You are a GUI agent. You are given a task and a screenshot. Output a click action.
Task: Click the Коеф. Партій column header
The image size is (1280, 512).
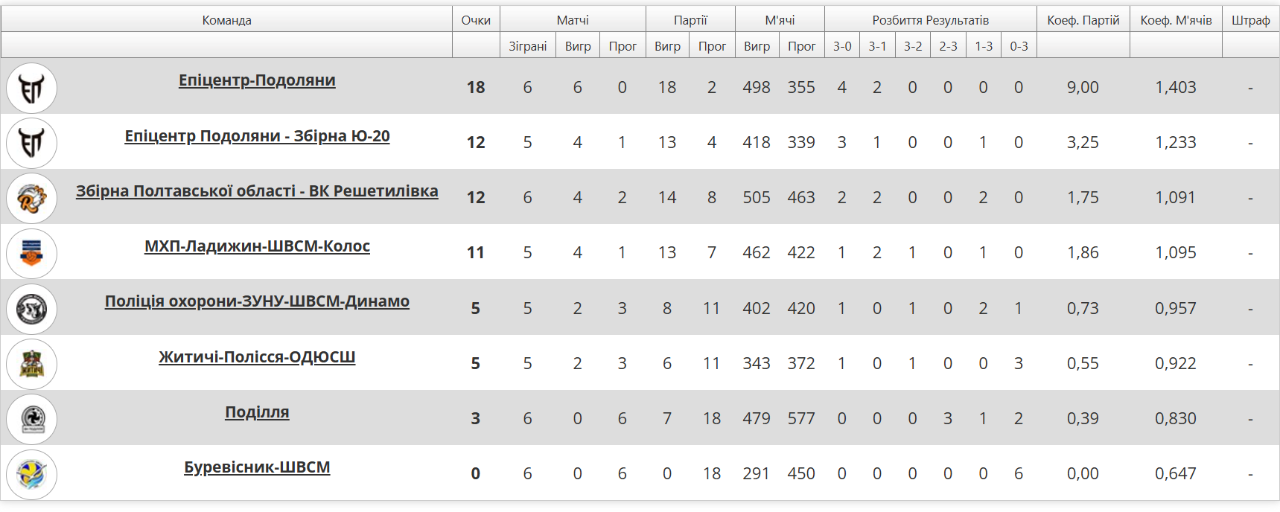[1083, 20]
